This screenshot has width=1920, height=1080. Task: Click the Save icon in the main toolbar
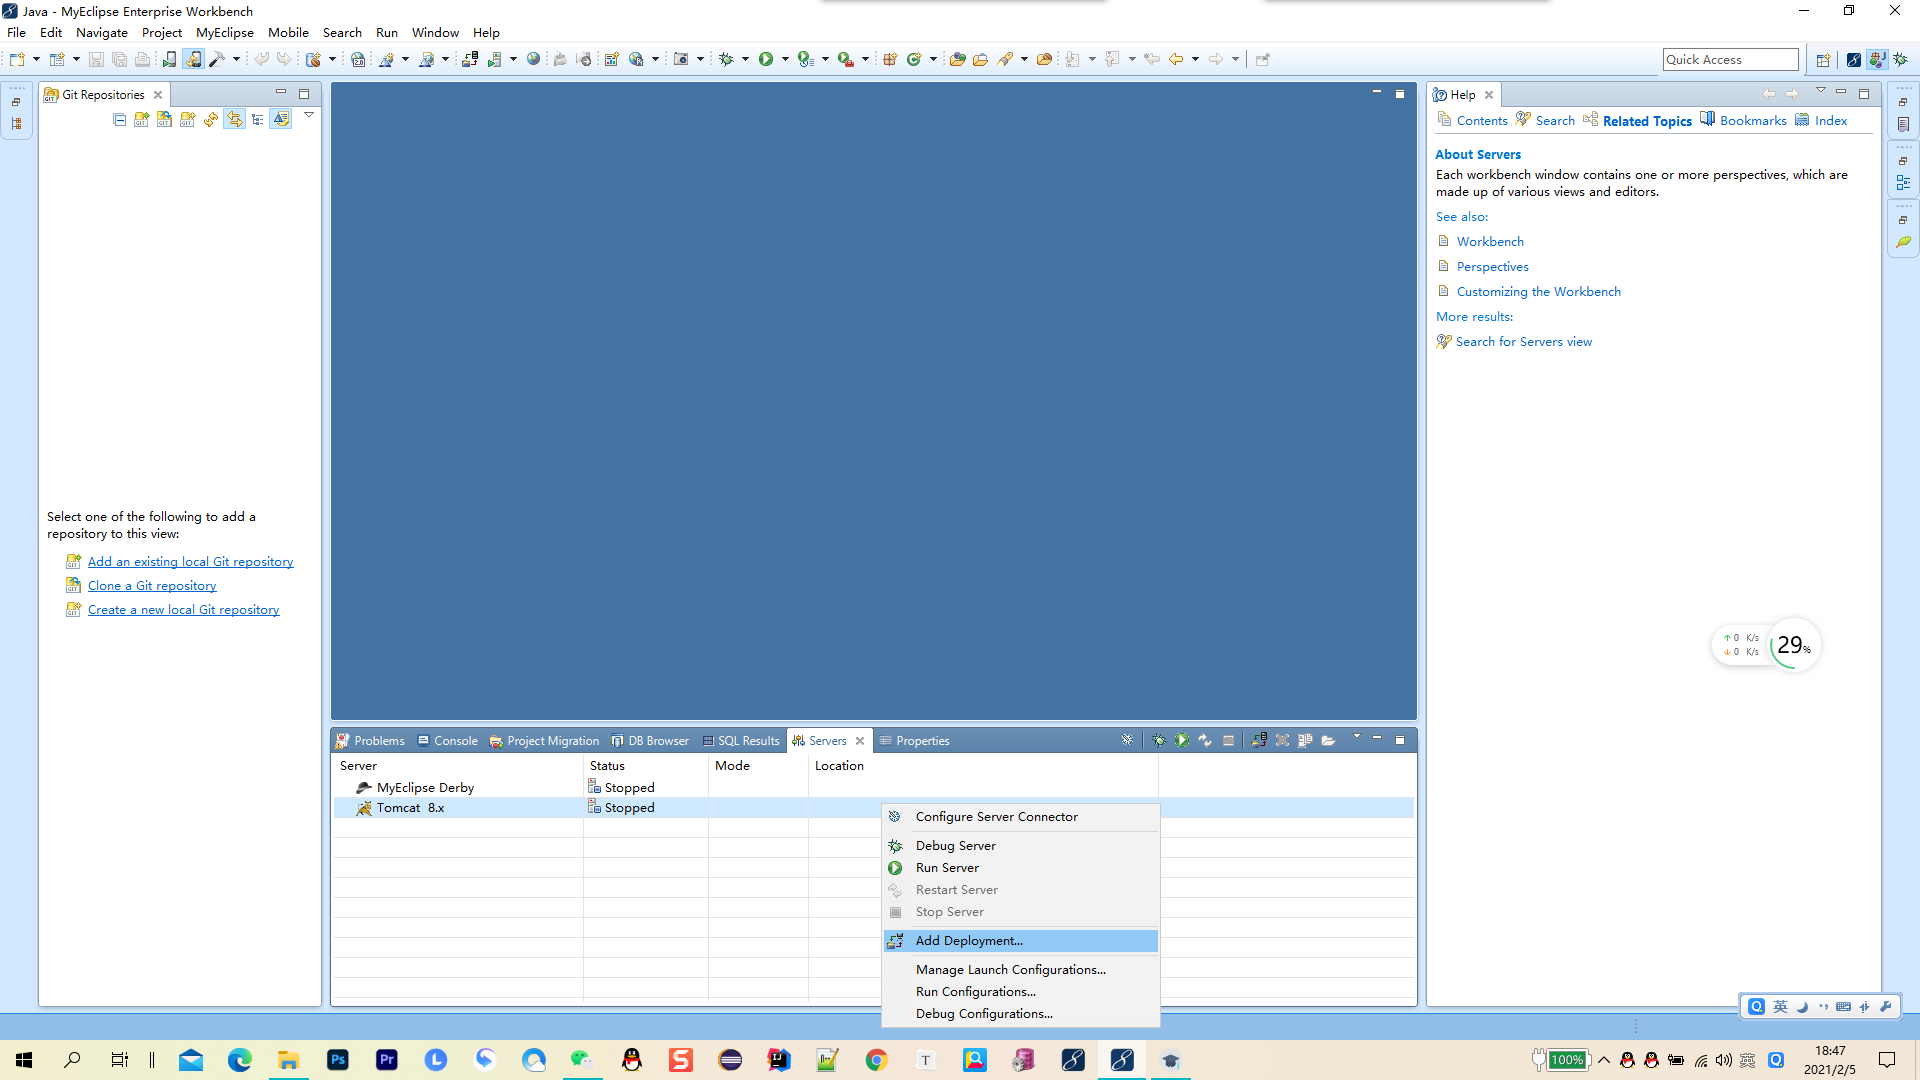click(x=97, y=59)
